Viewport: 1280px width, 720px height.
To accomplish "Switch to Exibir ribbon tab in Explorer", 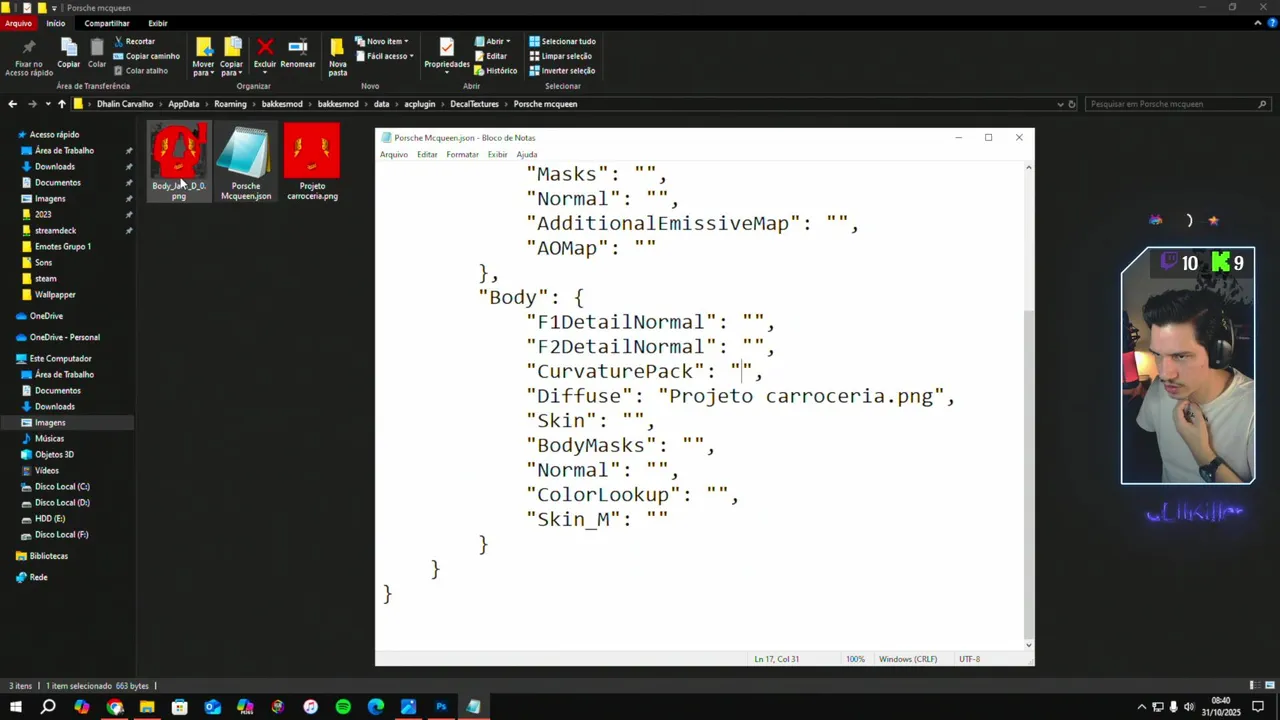I will 158,23.
